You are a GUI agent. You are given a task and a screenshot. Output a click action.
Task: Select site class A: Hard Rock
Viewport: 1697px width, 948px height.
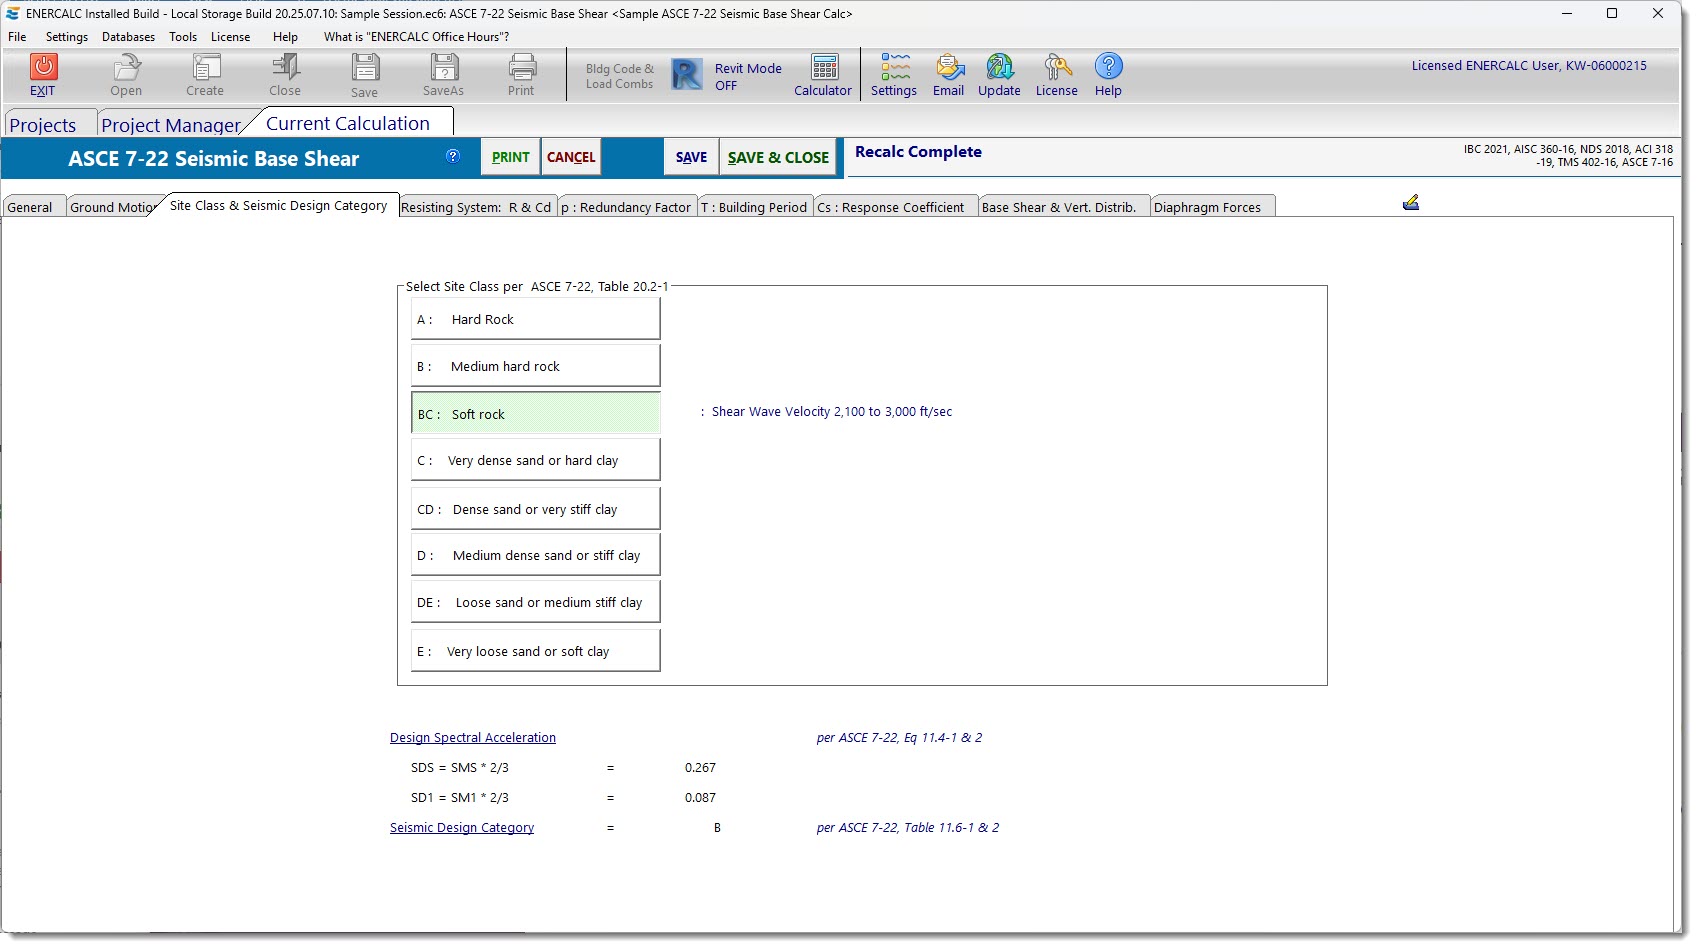pos(535,319)
